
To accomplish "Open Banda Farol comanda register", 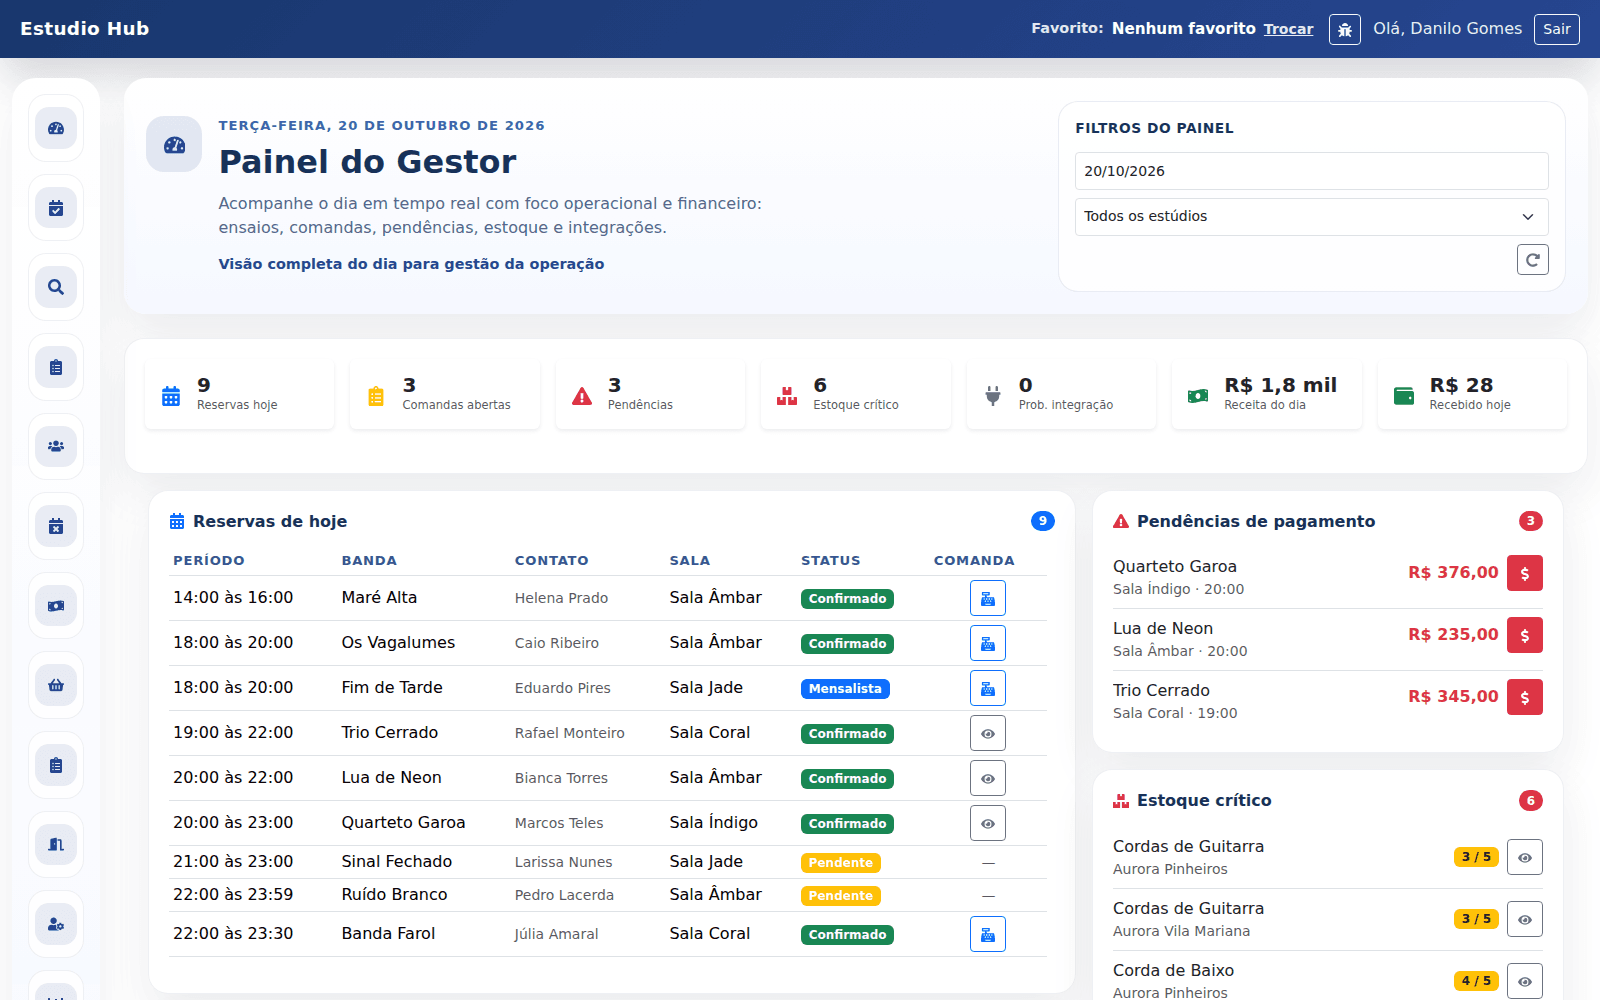I will pyautogui.click(x=988, y=934).
